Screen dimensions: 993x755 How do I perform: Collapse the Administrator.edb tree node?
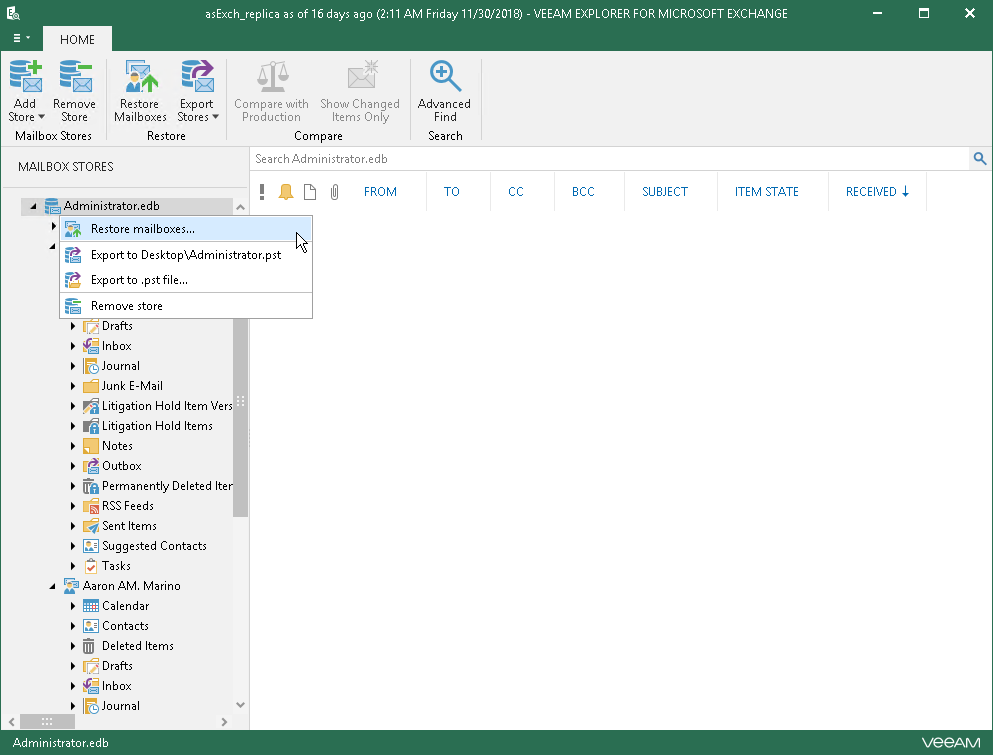click(x=33, y=206)
